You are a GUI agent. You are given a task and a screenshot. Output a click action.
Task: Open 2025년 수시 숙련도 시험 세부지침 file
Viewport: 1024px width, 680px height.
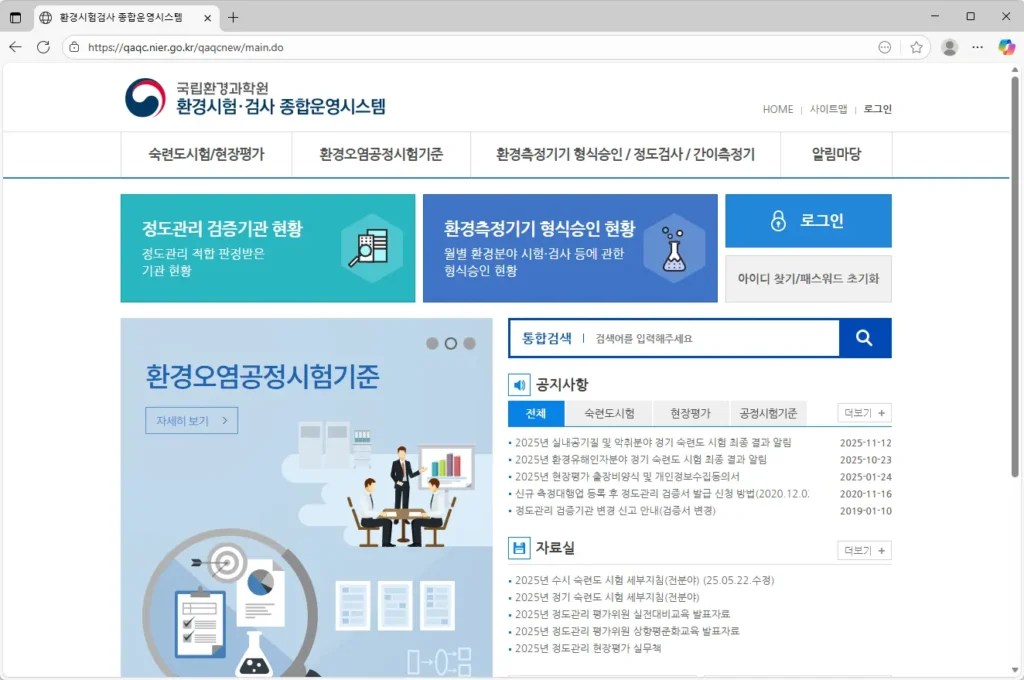(645, 581)
